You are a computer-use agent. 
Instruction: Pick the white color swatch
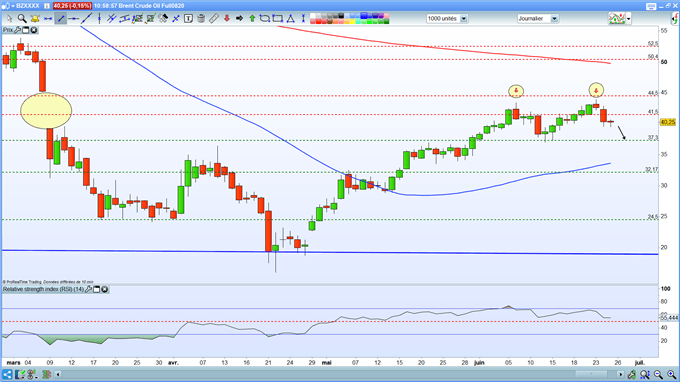(314, 16)
